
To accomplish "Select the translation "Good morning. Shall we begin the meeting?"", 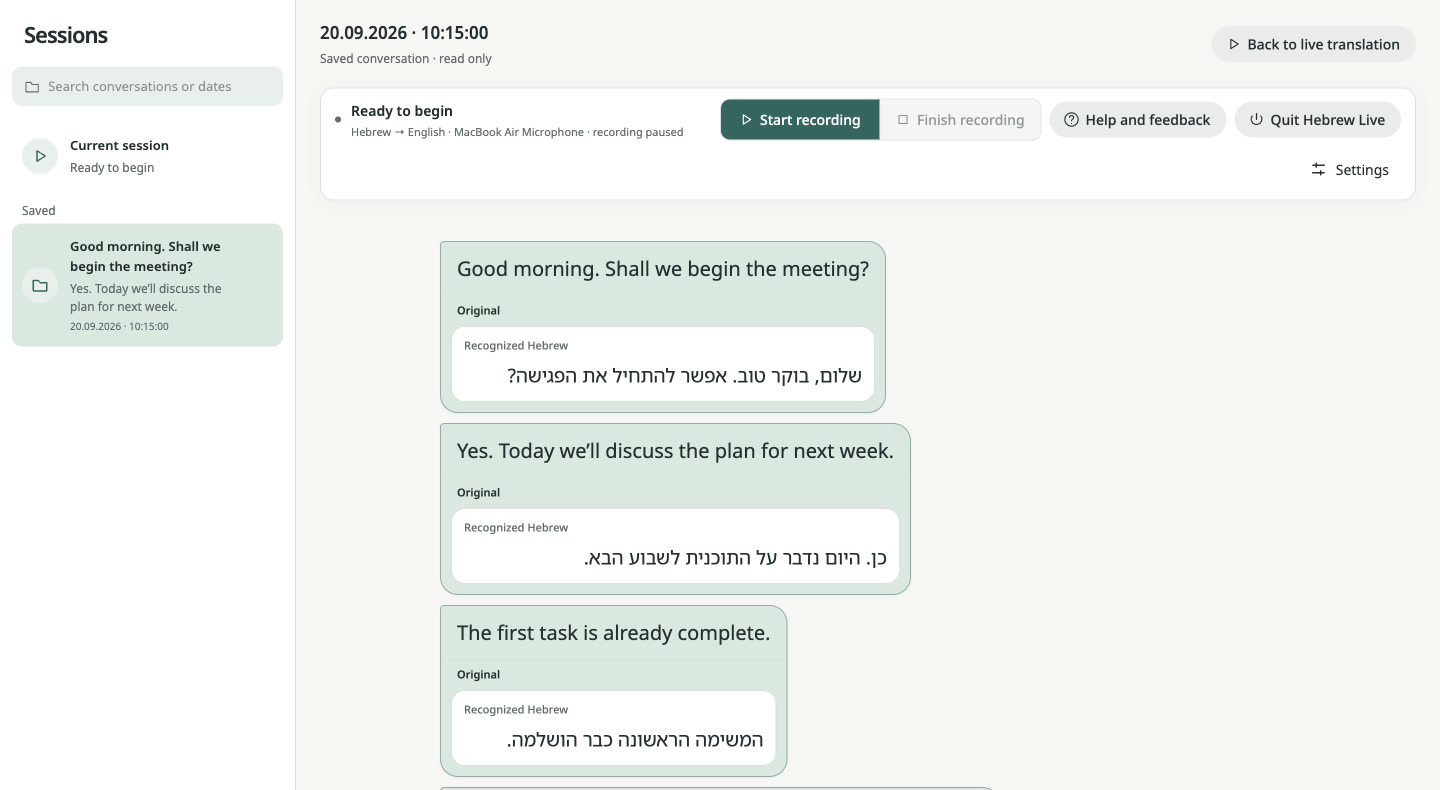I will coord(663,269).
